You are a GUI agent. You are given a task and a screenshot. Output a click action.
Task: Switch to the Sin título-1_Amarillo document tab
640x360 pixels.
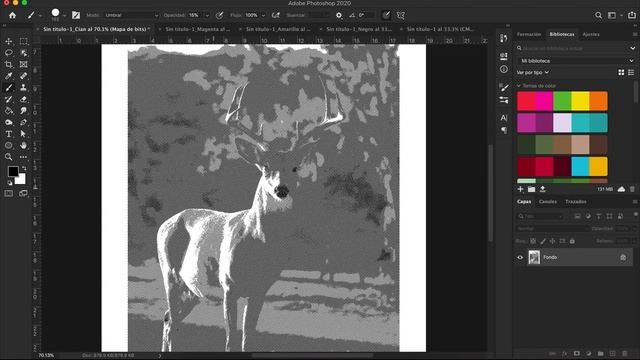(x=279, y=29)
